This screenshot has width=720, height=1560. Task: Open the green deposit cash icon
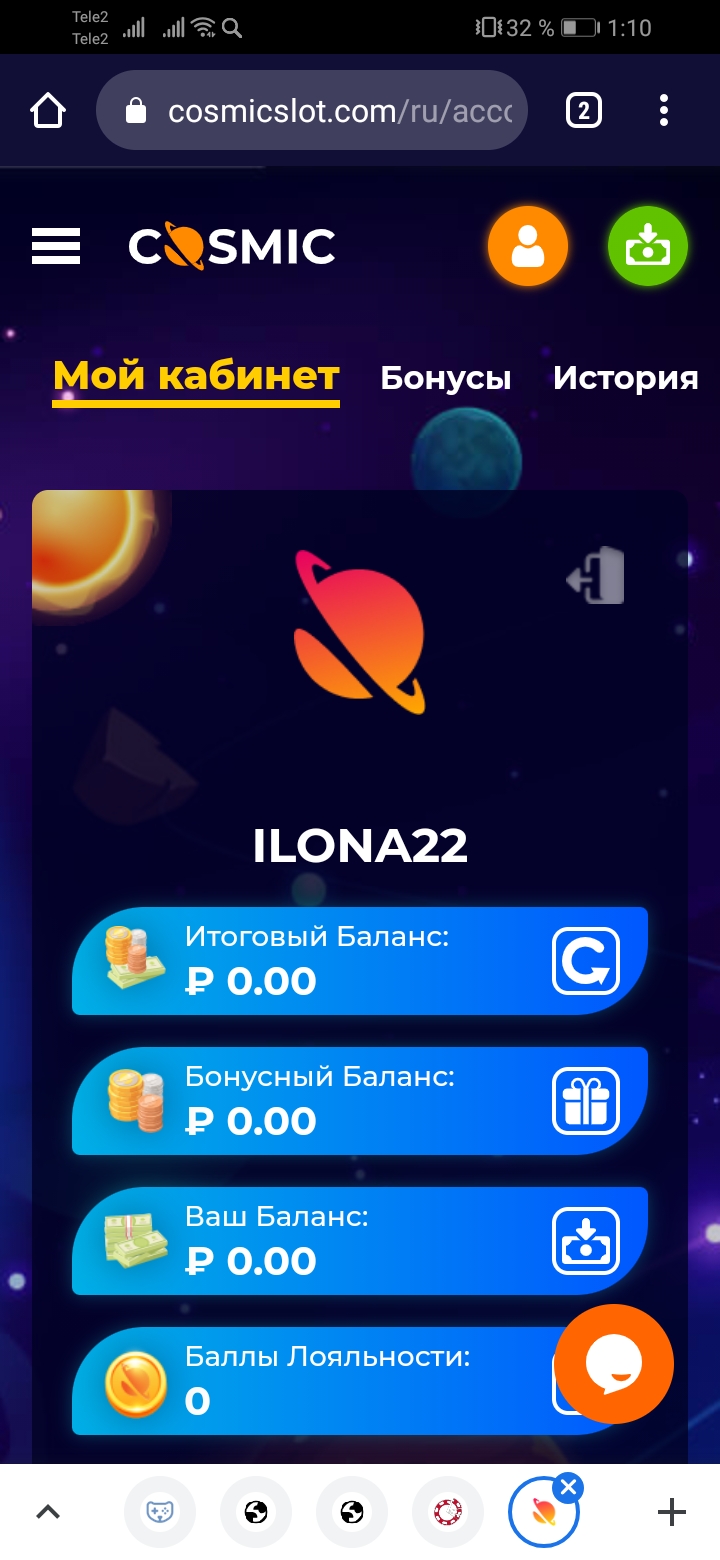click(x=648, y=246)
